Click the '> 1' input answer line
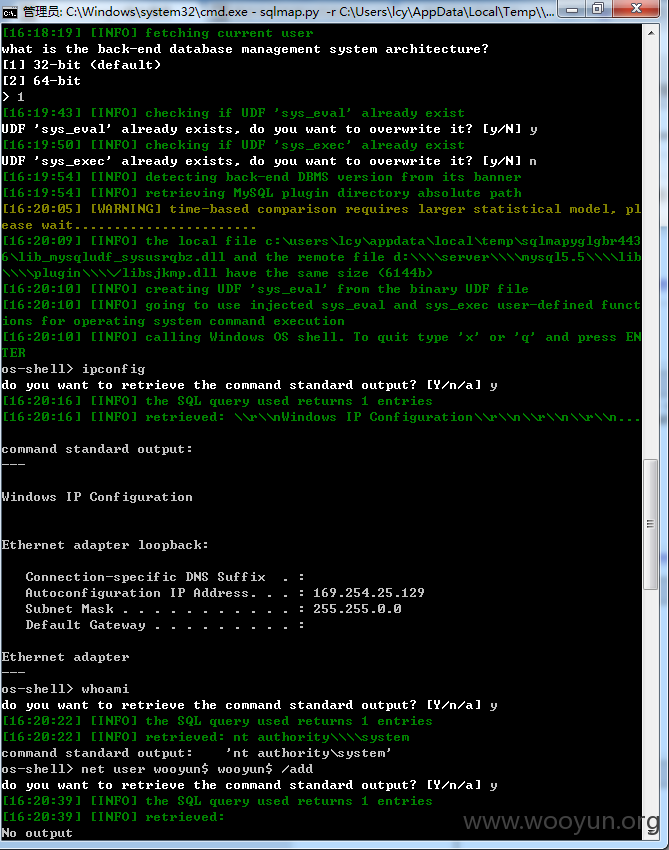 (13, 97)
